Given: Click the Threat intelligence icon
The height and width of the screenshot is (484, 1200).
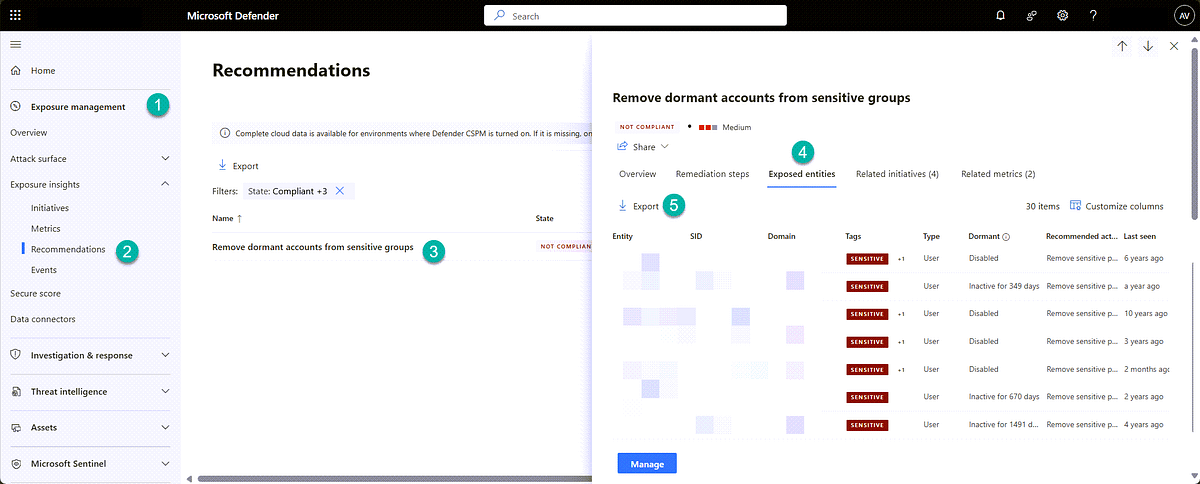Looking at the screenshot, I should [x=15, y=391].
